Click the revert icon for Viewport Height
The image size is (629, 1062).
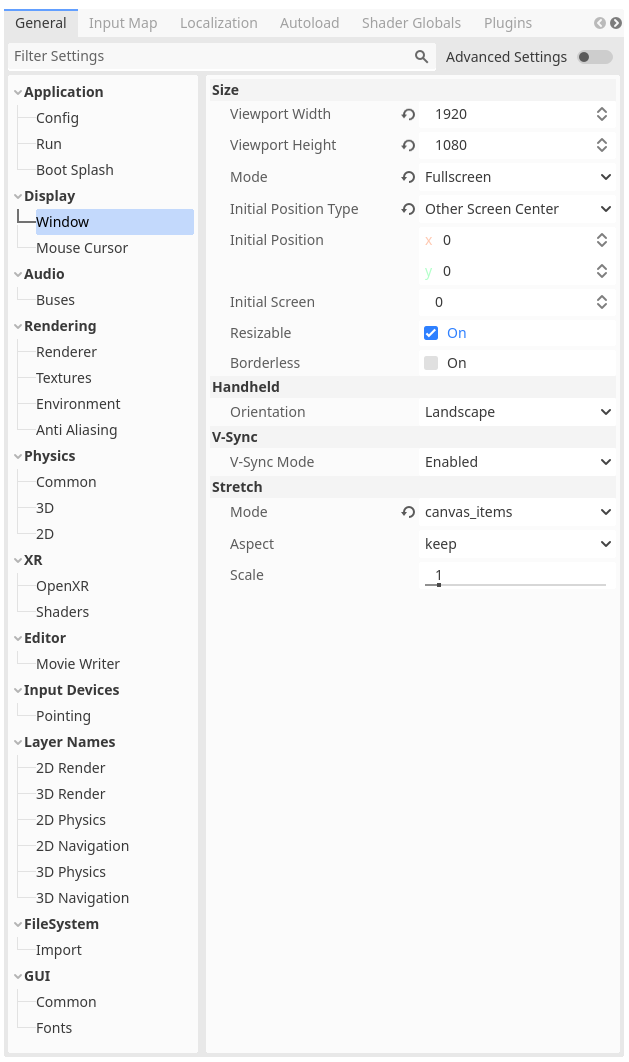(408, 146)
